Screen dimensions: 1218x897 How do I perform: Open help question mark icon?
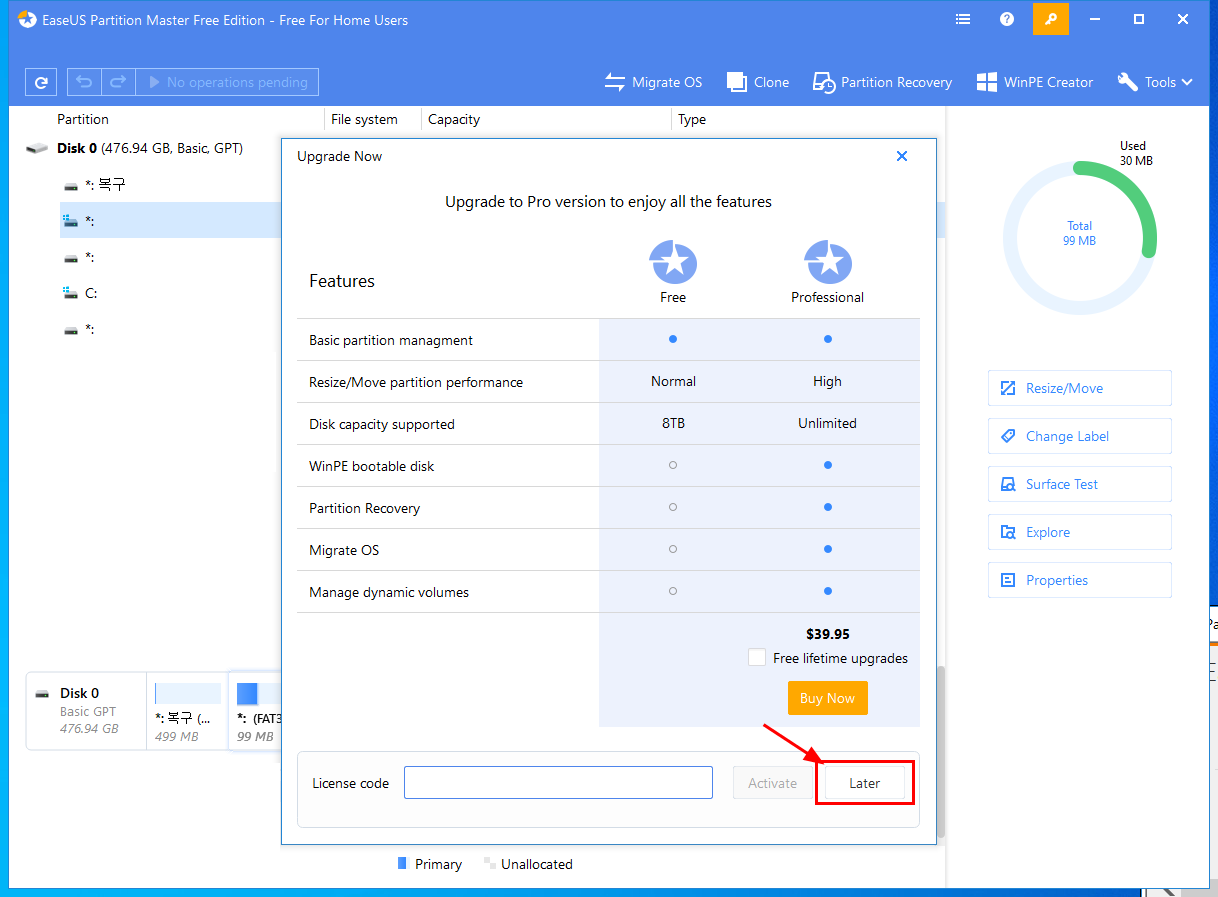tap(1007, 19)
